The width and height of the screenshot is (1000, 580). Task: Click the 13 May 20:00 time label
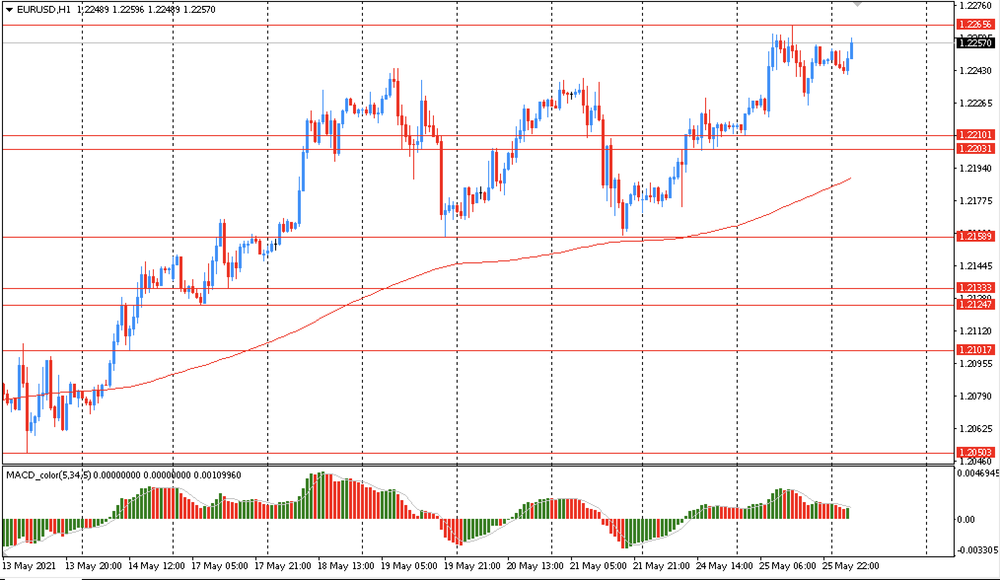pyautogui.click(x=93, y=566)
